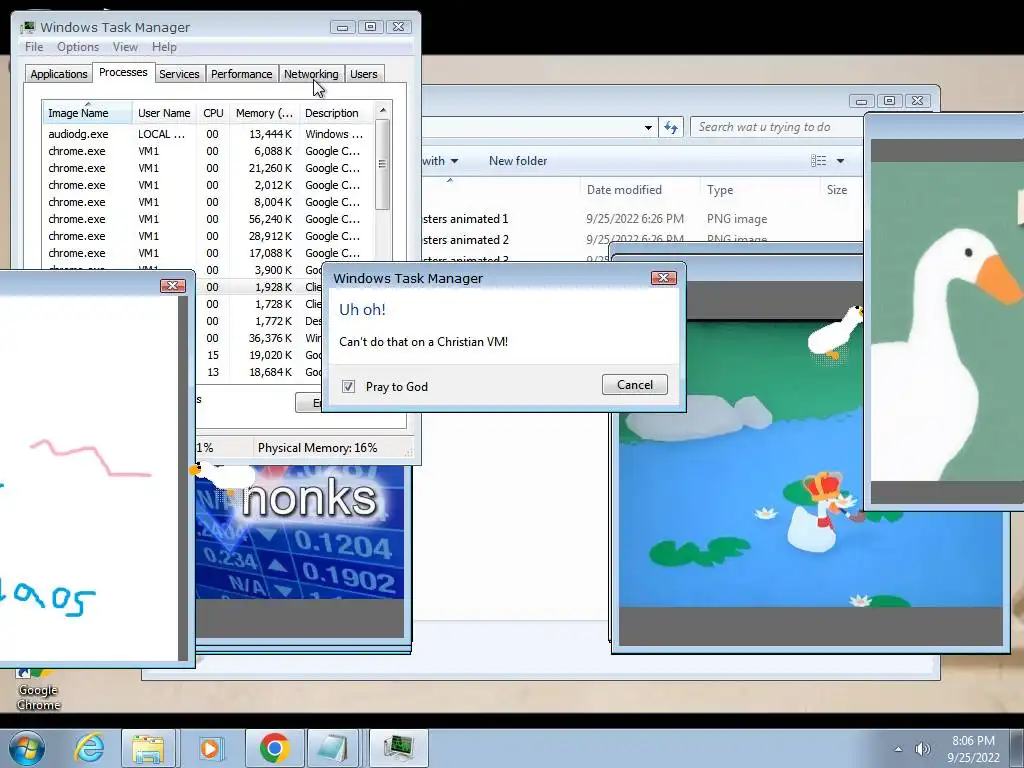Check the Pray to God checkbox
This screenshot has width=1024, height=768.
click(349, 387)
